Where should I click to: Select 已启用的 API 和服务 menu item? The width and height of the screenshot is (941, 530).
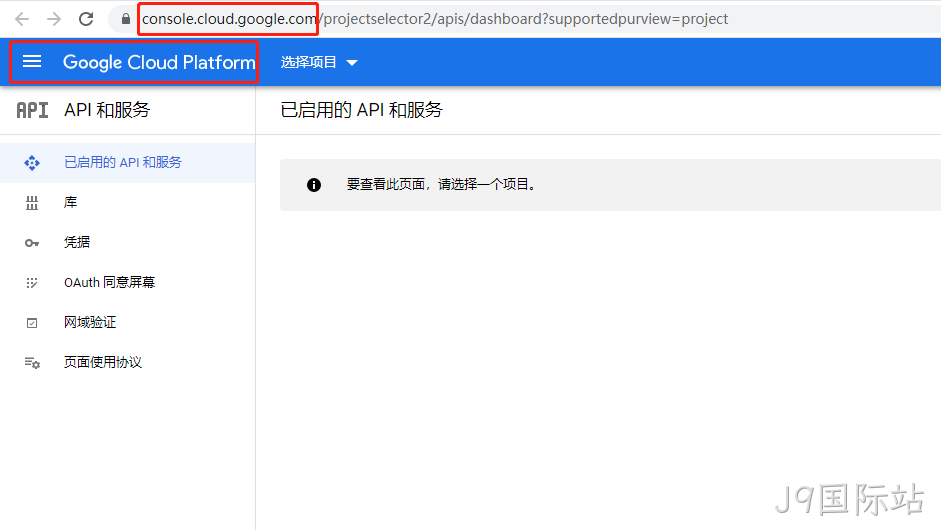(x=127, y=163)
